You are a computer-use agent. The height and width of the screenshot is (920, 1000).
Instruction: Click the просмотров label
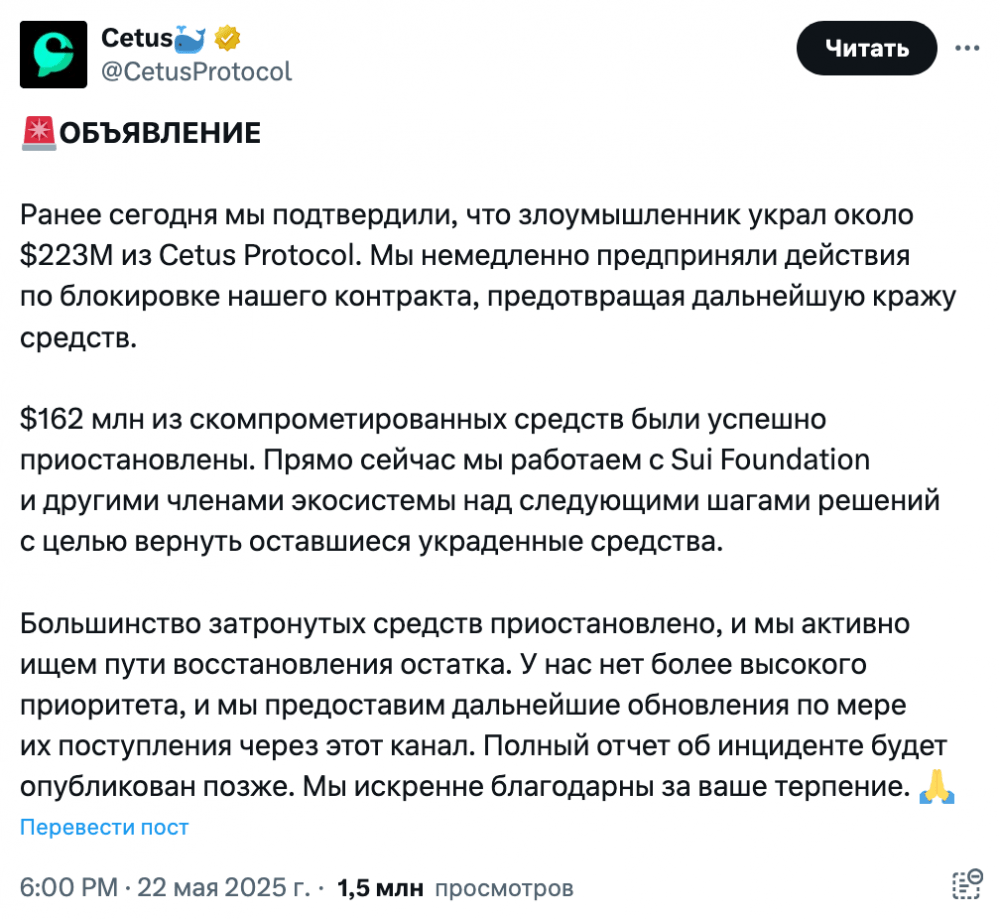[504, 888]
